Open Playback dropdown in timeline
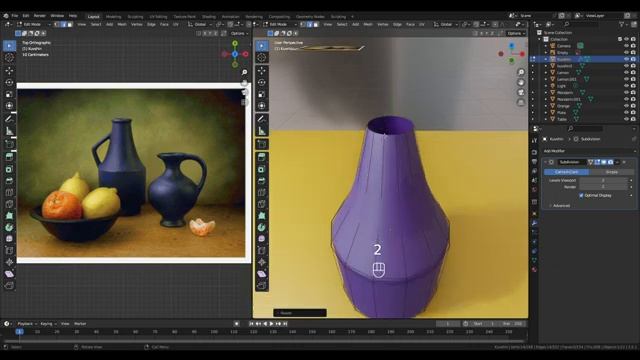 [x=27, y=324]
